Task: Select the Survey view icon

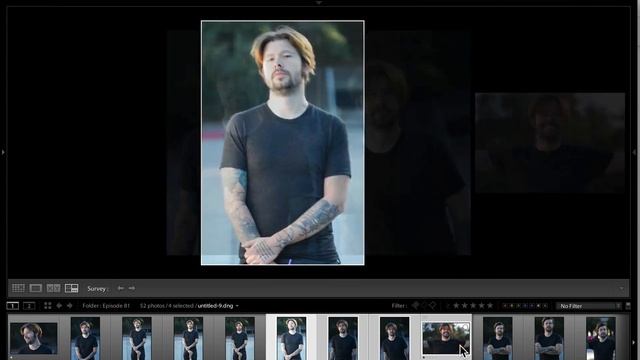Action: 71,288
